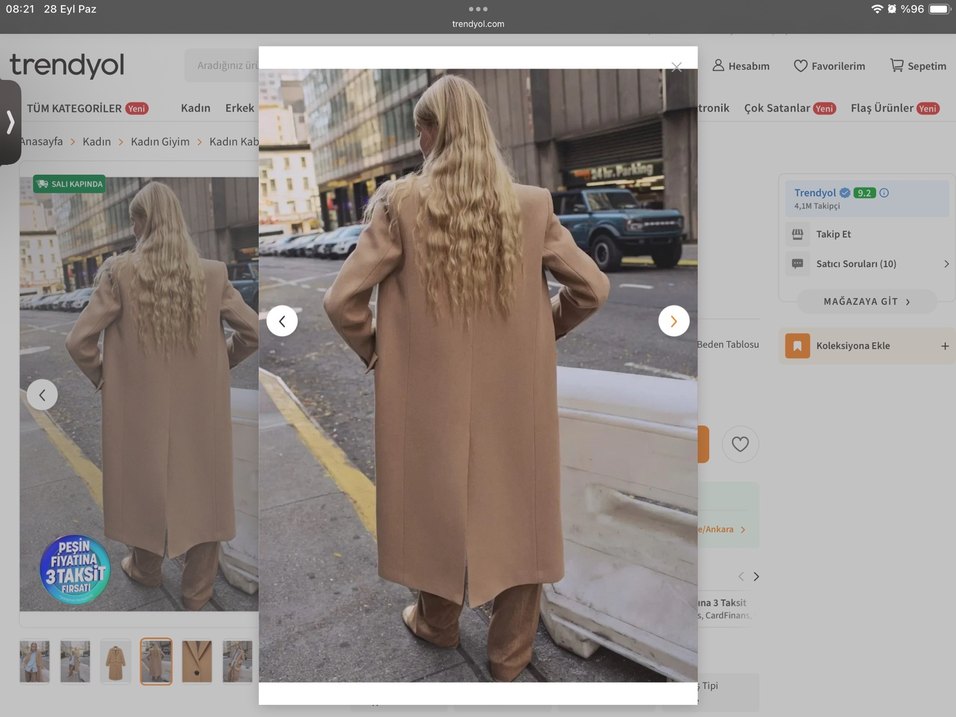Show next image in lightbox
The height and width of the screenshot is (717, 956).
(673, 321)
